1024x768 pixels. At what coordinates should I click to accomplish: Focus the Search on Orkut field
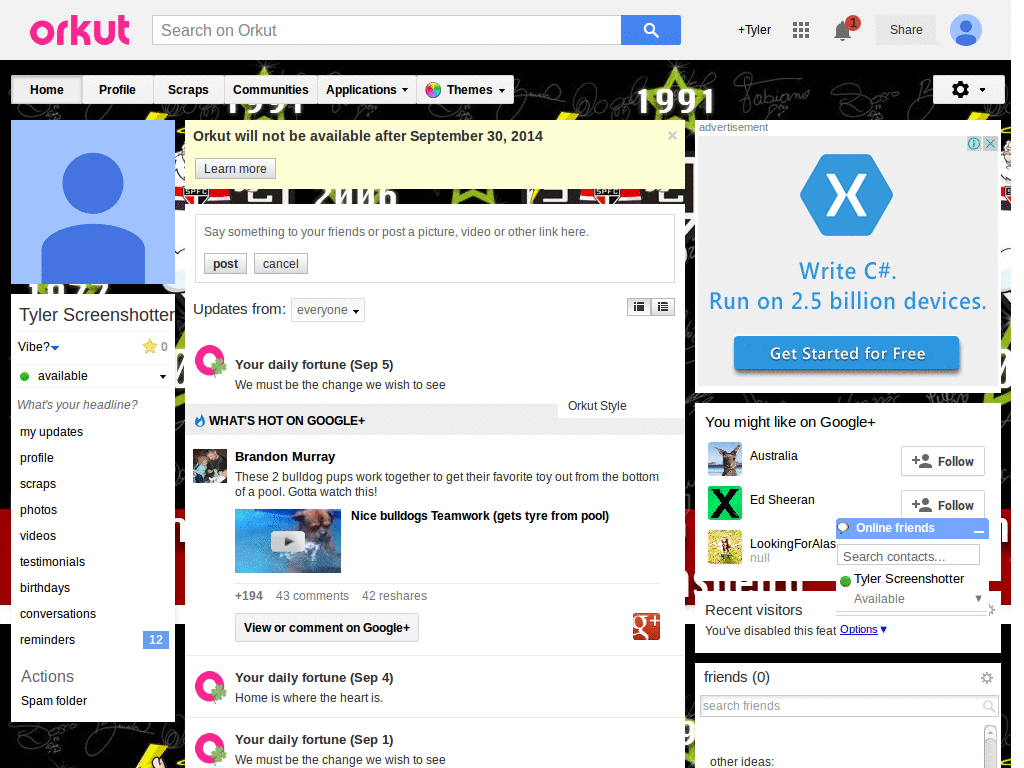[x=387, y=30]
